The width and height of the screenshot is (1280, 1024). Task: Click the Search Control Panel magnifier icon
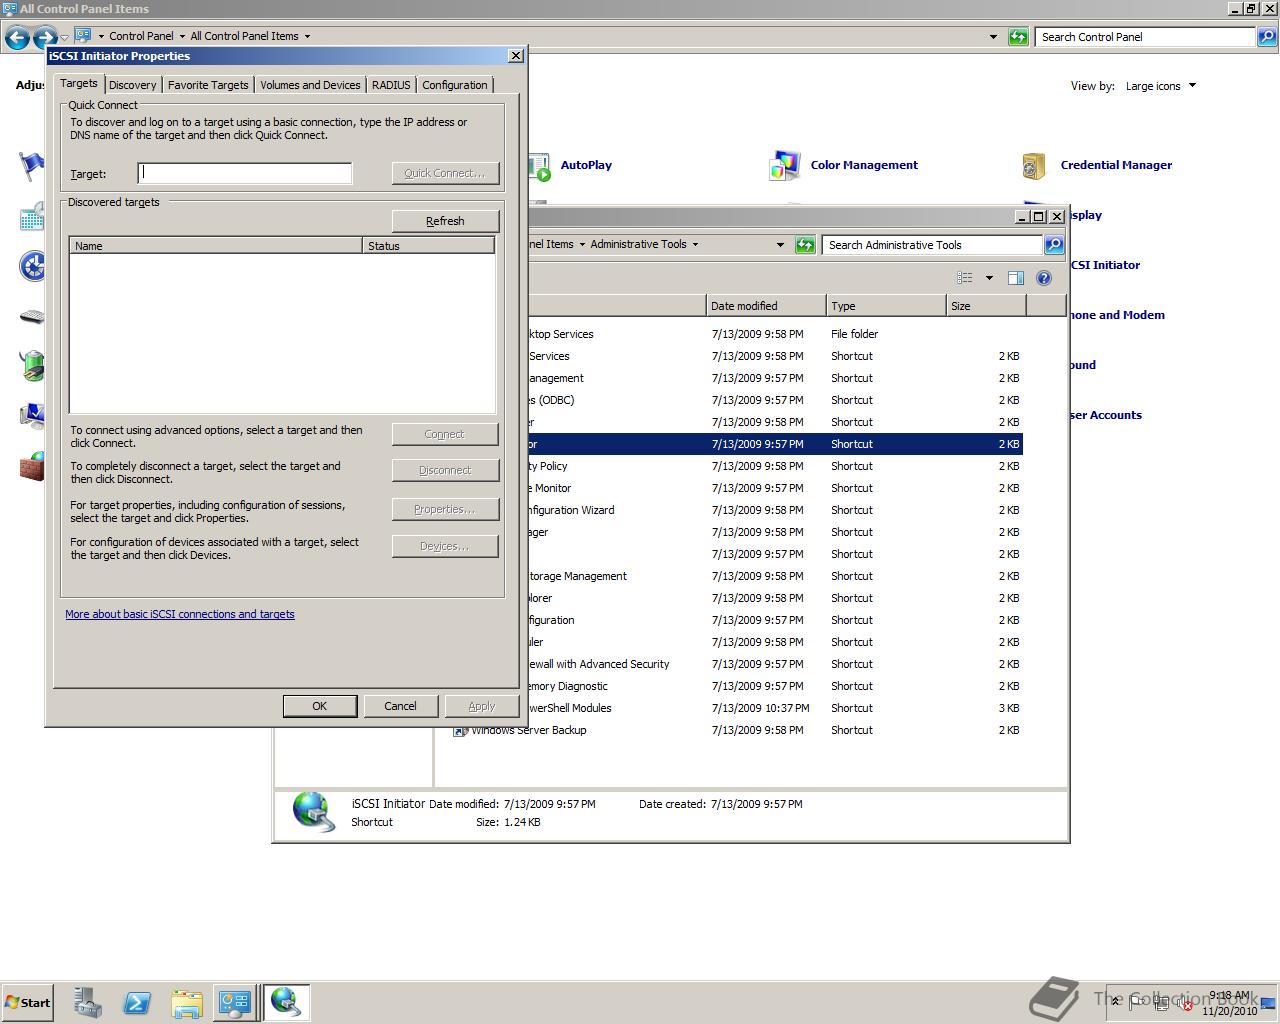point(1266,37)
